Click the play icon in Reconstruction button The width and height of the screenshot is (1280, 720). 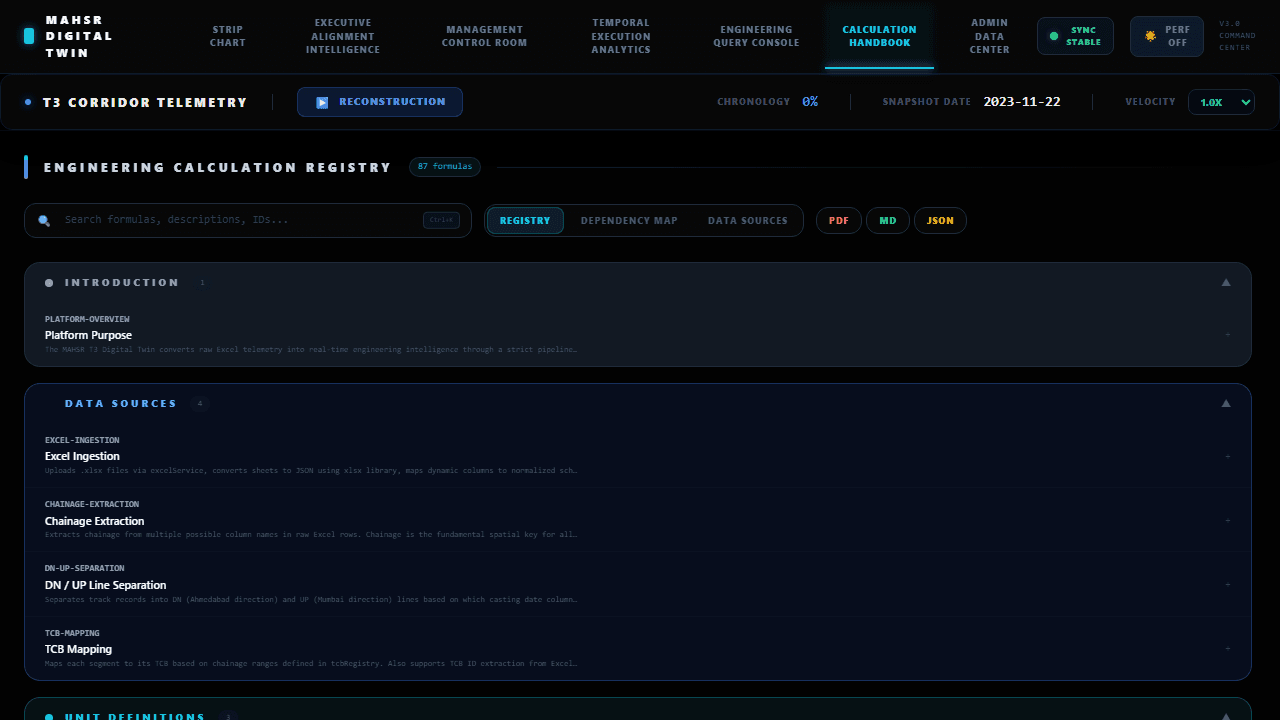pyautogui.click(x=322, y=102)
